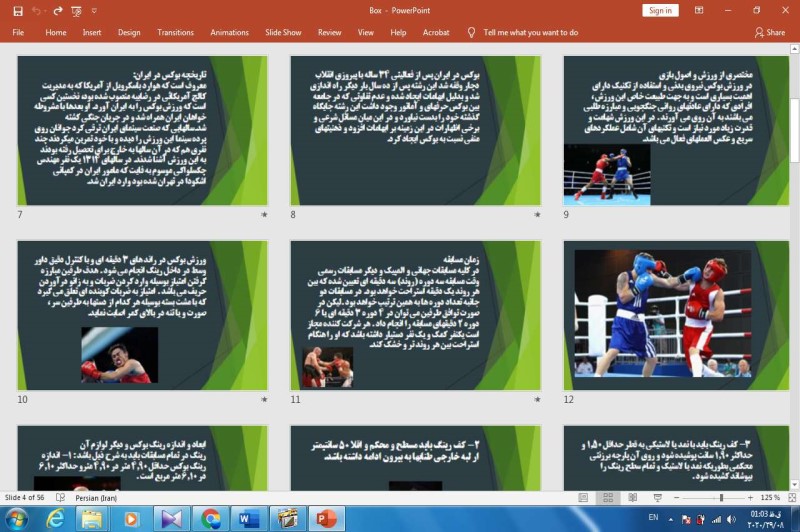
Task: Click the Sign in button
Action: pyautogui.click(x=660, y=10)
